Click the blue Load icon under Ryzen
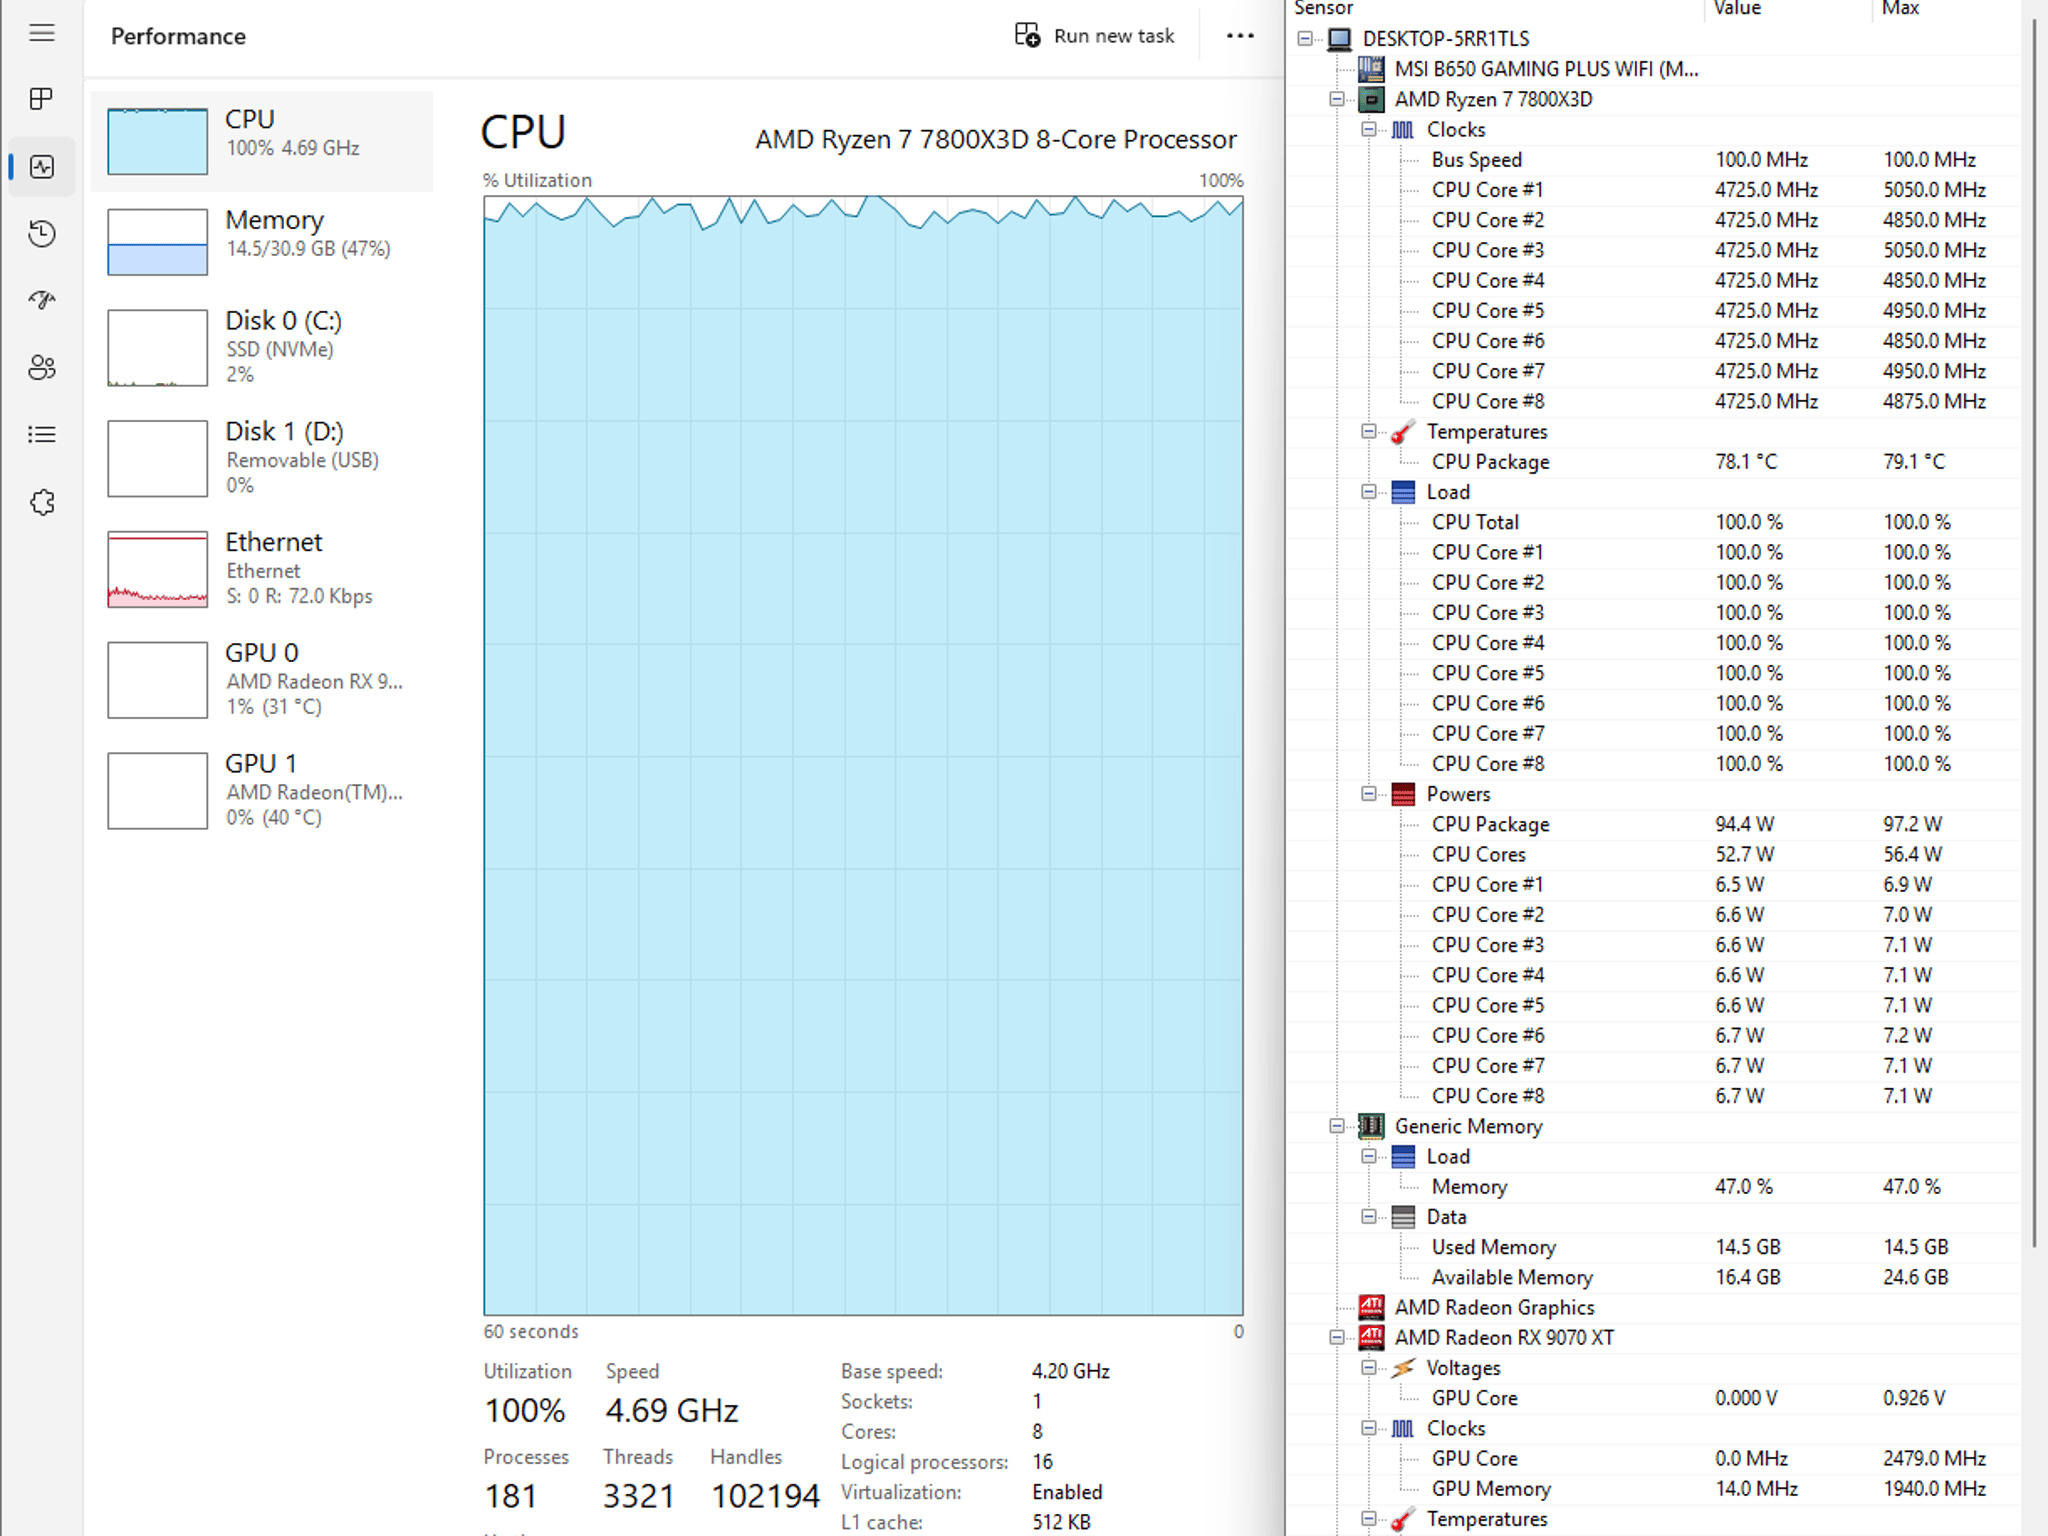 pyautogui.click(x=1403, y=492)
